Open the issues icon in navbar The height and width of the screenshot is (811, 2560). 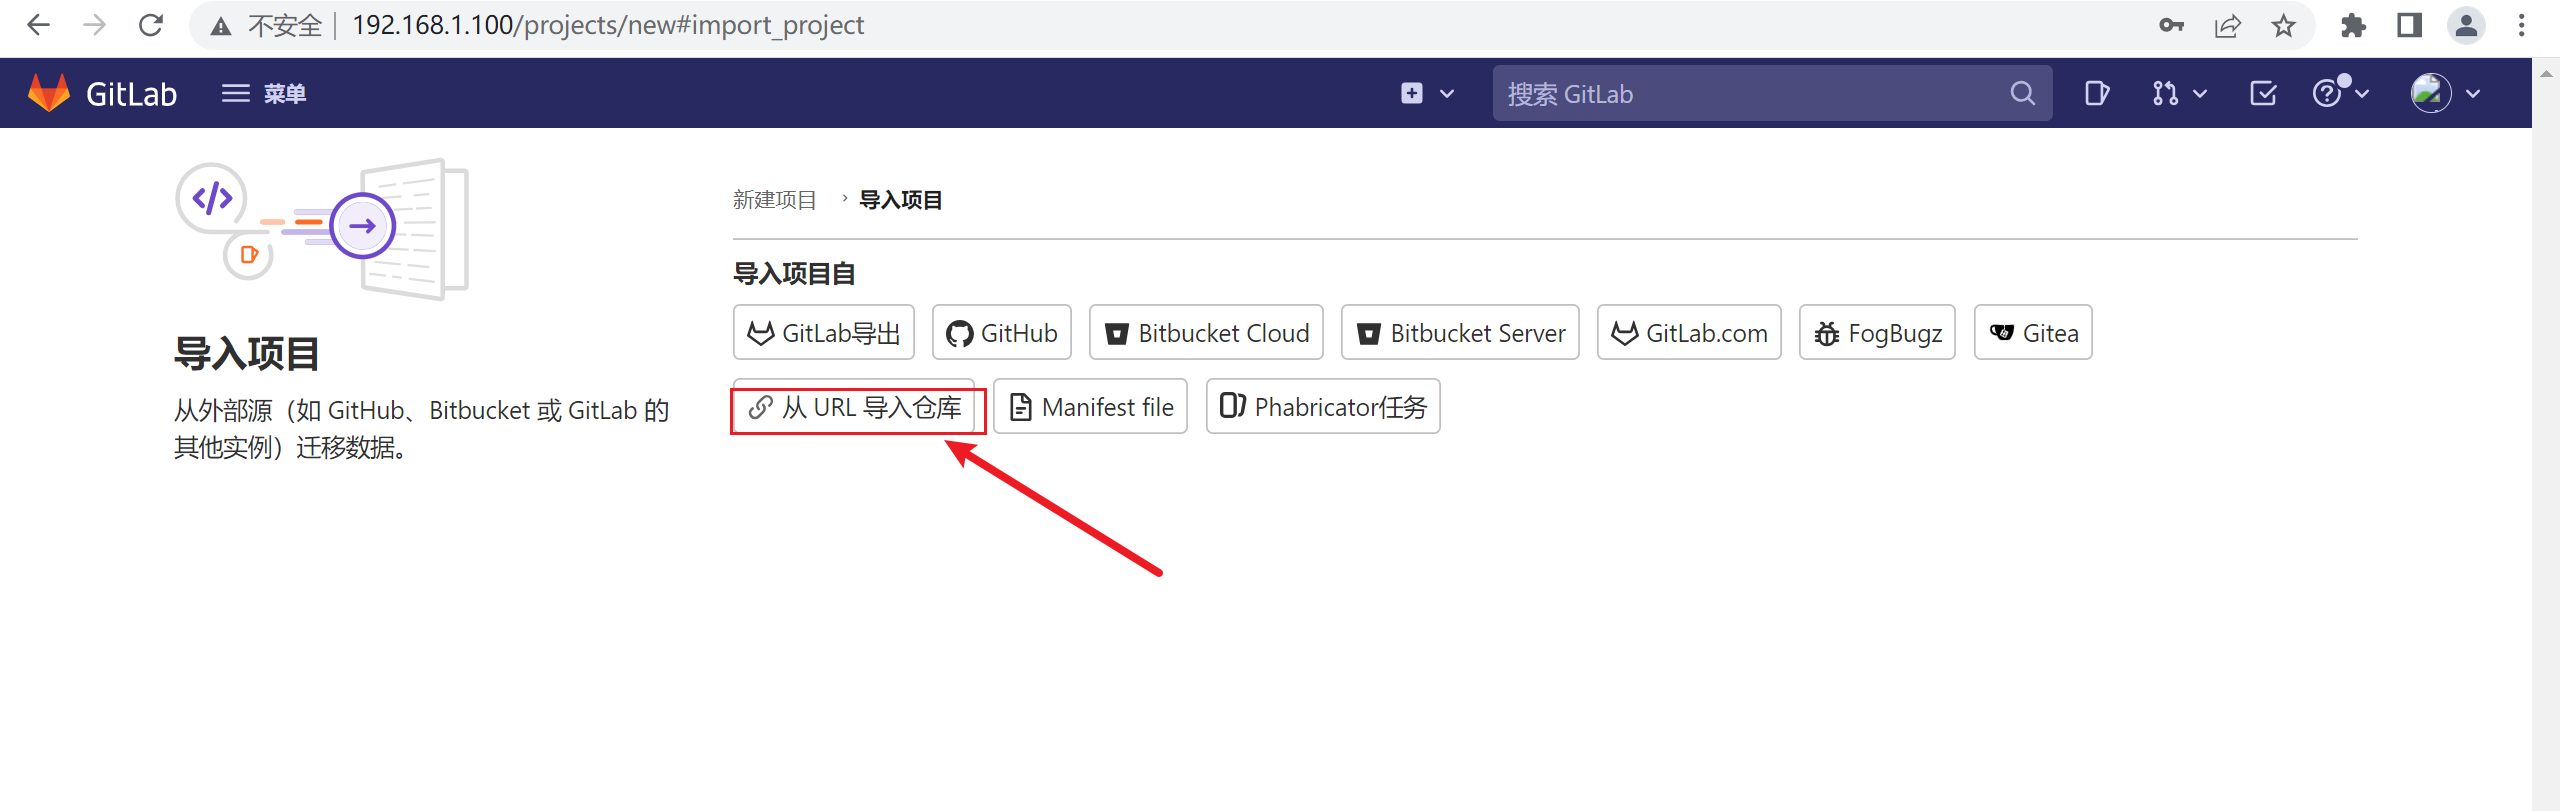tap(2097, 93)
